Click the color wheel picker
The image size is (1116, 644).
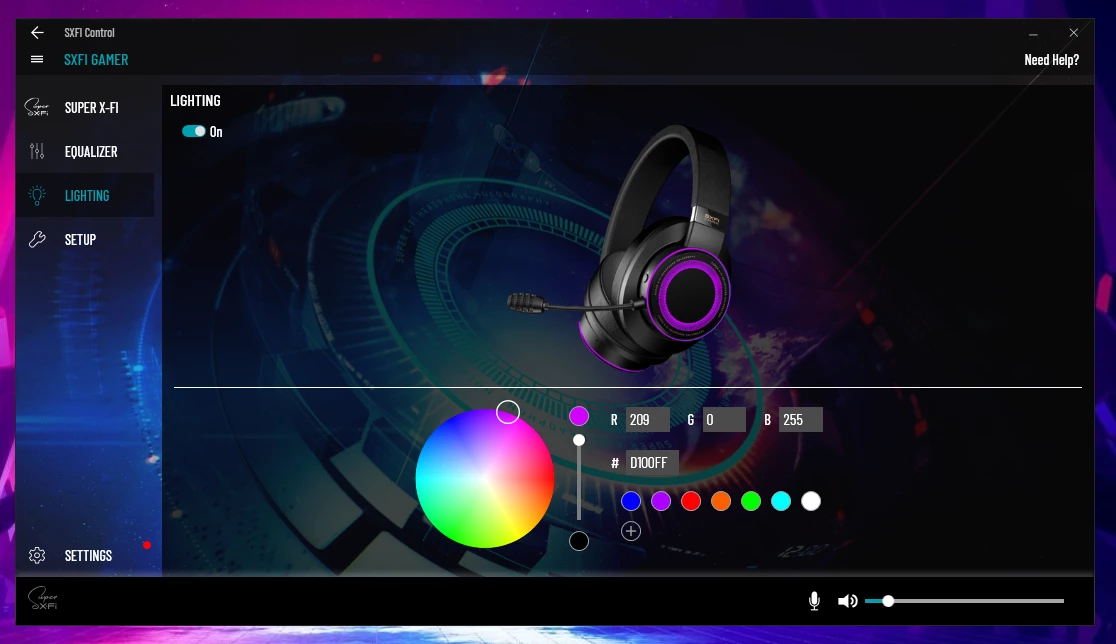tap(485, 478)
